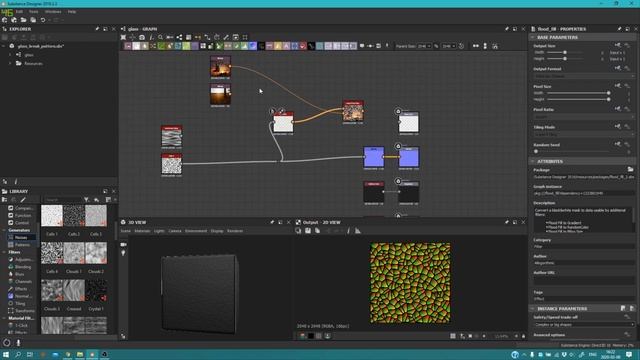
Task: Click the save image icon in the 2D View toolbar
Action: (308, 231)
